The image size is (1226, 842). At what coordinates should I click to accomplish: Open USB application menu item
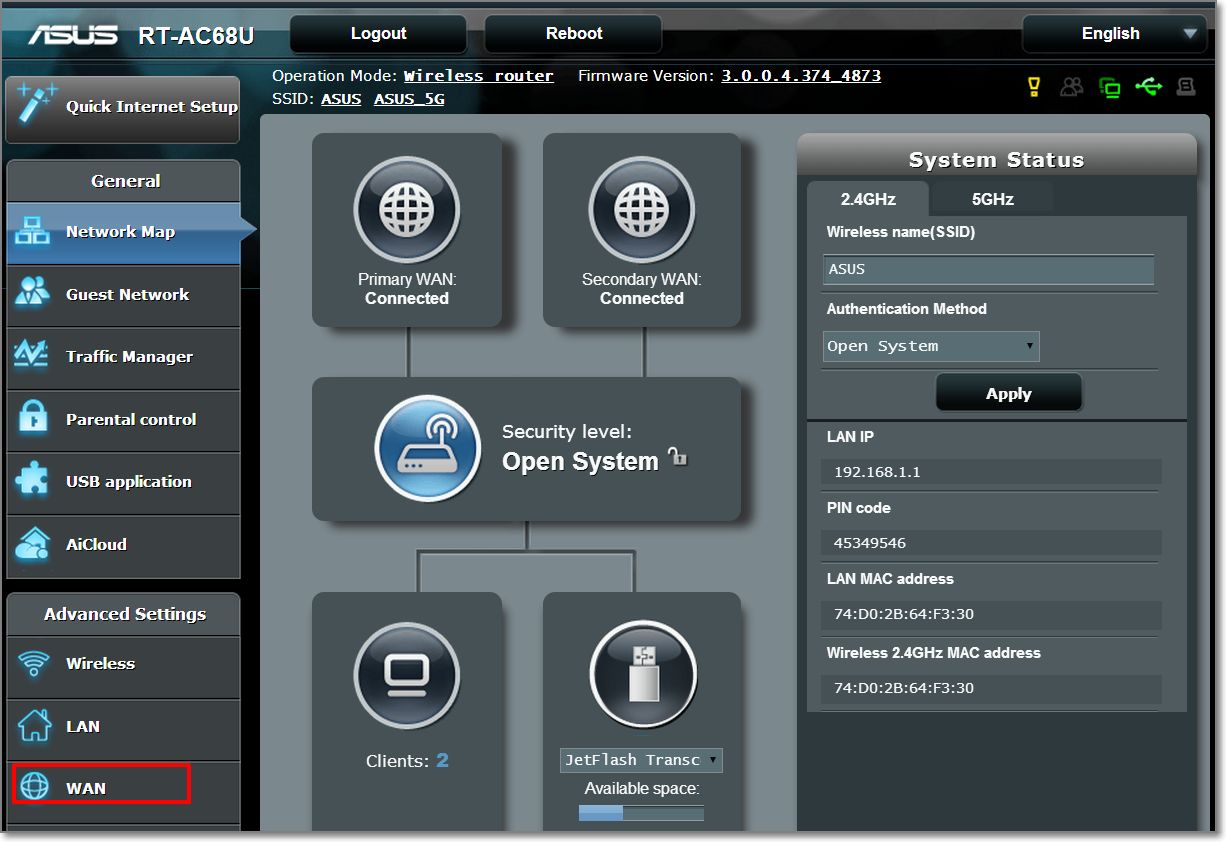tap(124, 482)
